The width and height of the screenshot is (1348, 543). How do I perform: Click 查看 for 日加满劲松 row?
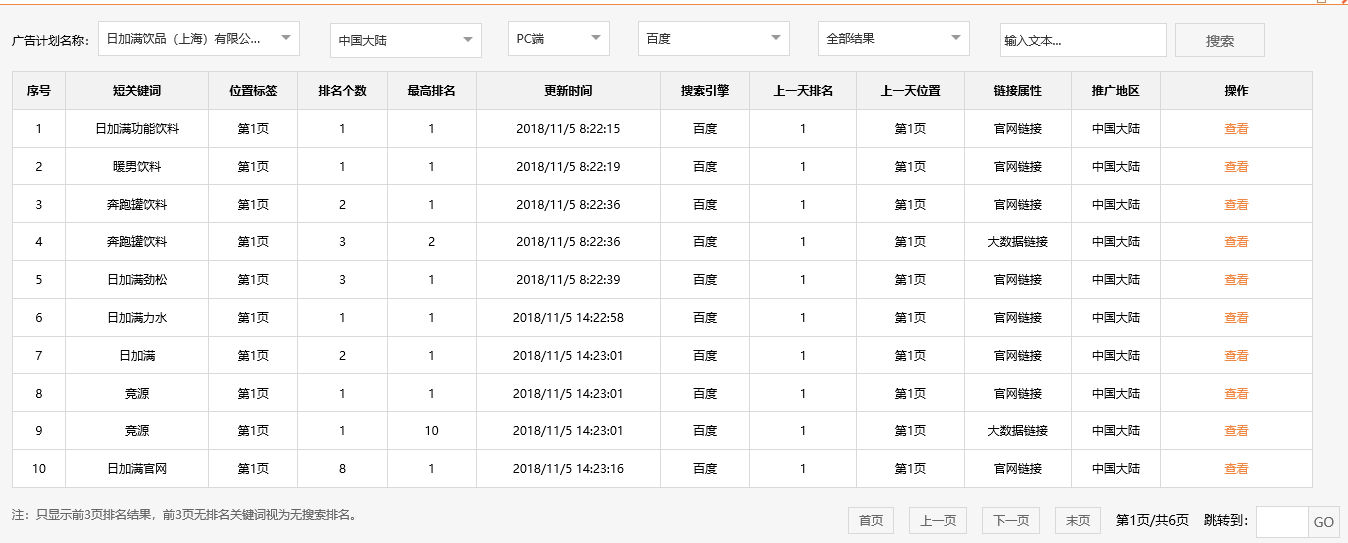pos(1236,280)
